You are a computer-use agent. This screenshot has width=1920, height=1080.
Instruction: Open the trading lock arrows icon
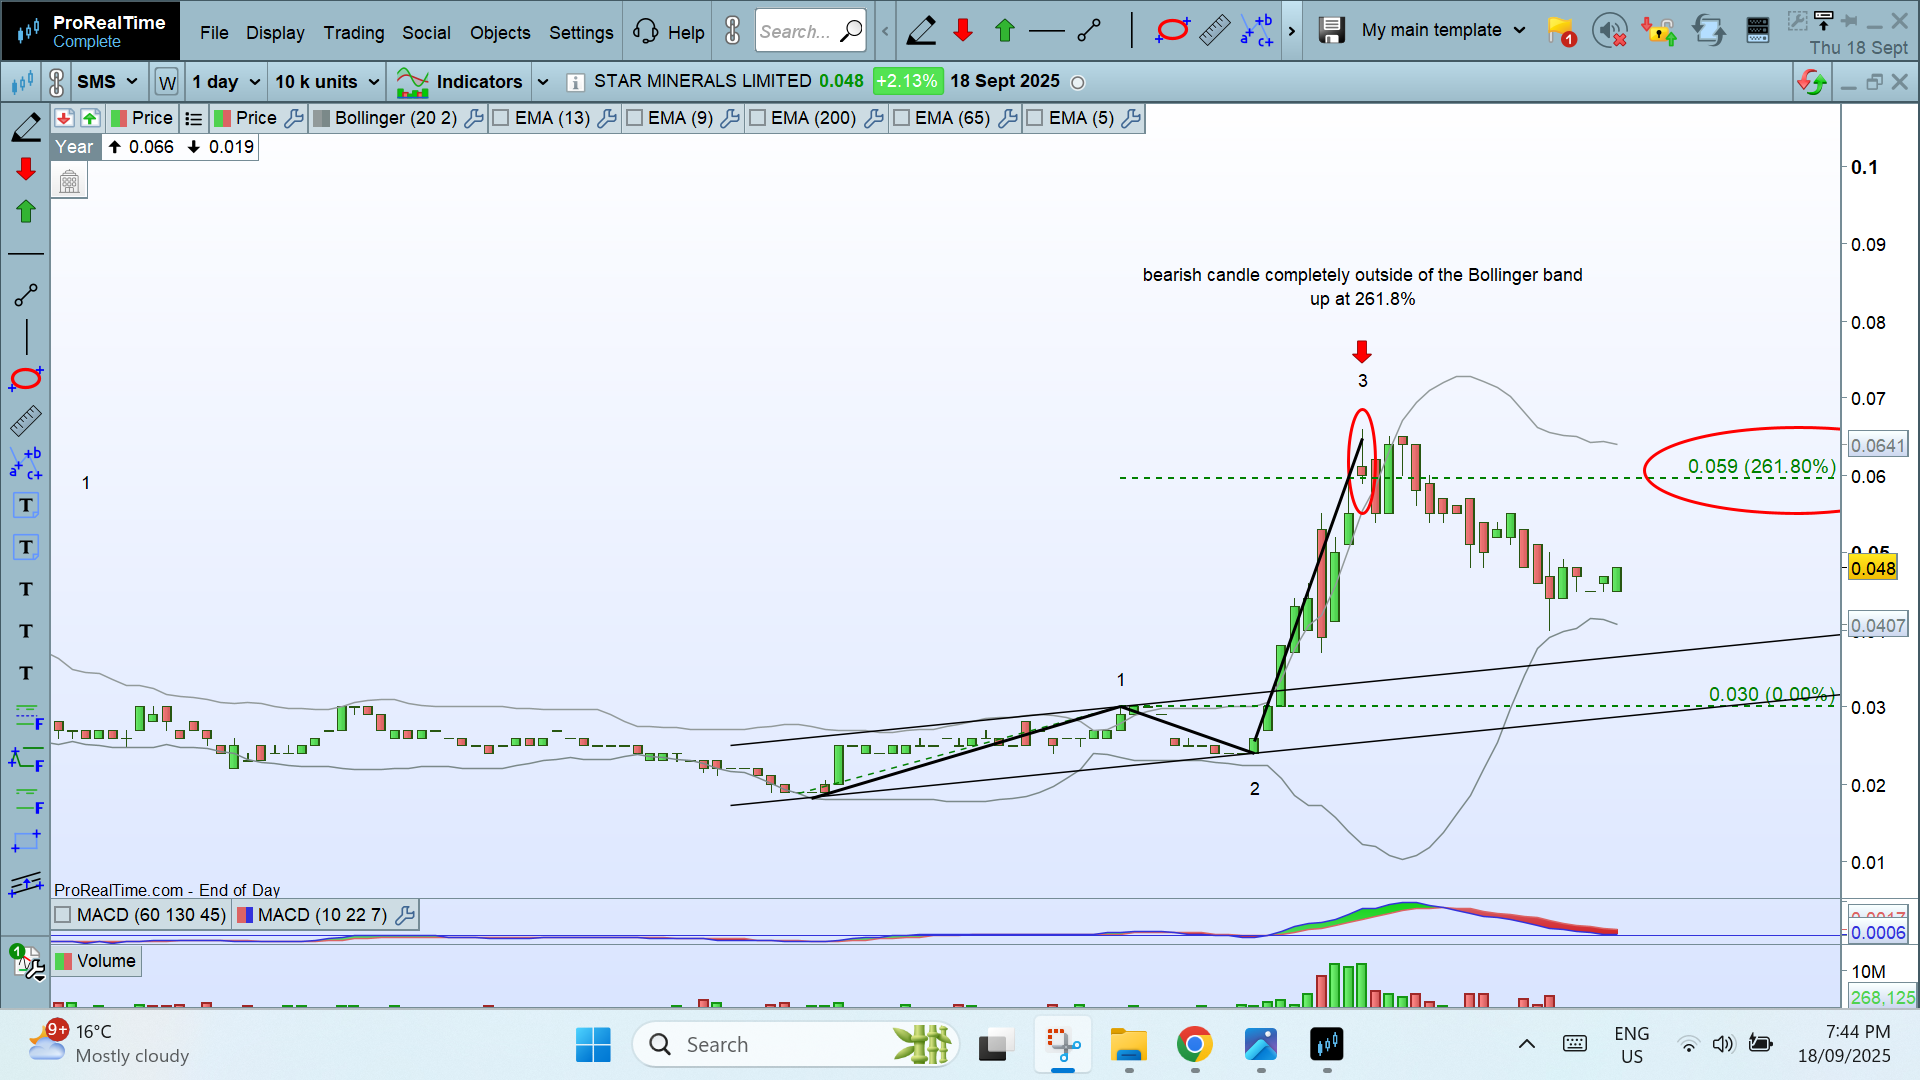click(1658, 31)
